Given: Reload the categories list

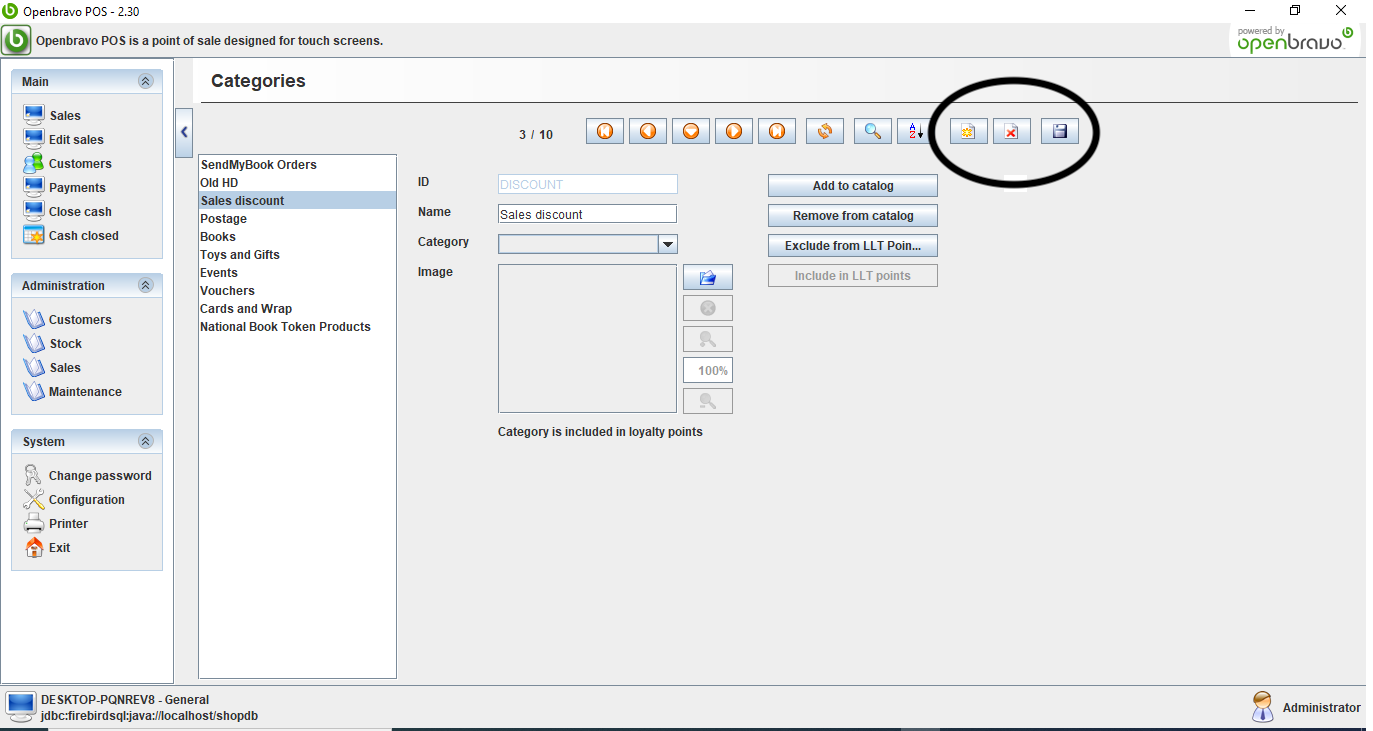Looking at the screenshot, I should [825, 131].
